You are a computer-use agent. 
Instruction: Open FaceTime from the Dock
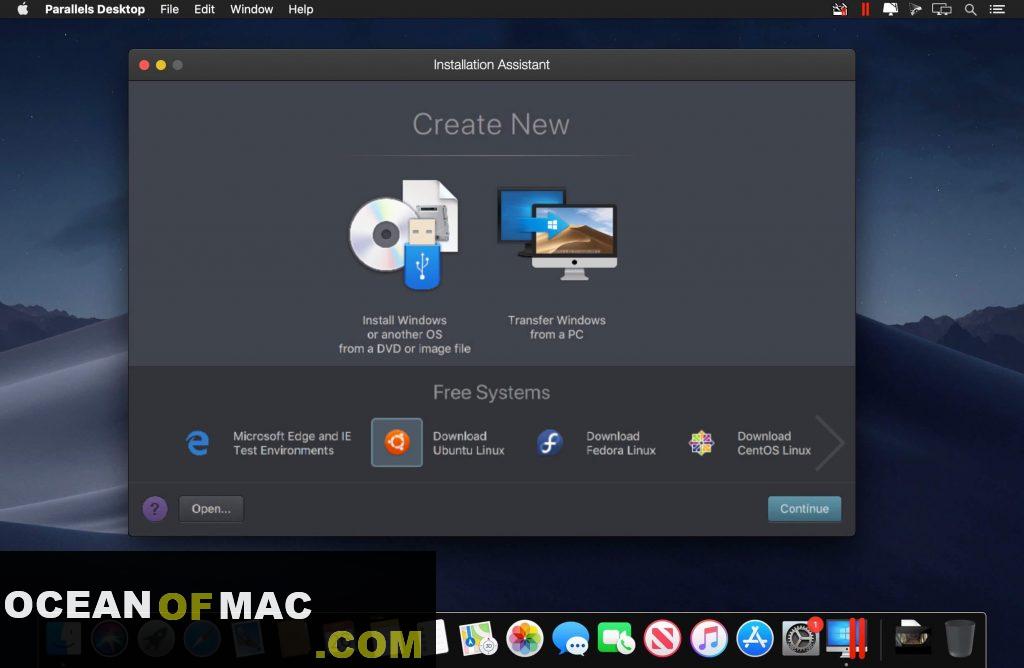pyautogui.click(x=616, y=638)
